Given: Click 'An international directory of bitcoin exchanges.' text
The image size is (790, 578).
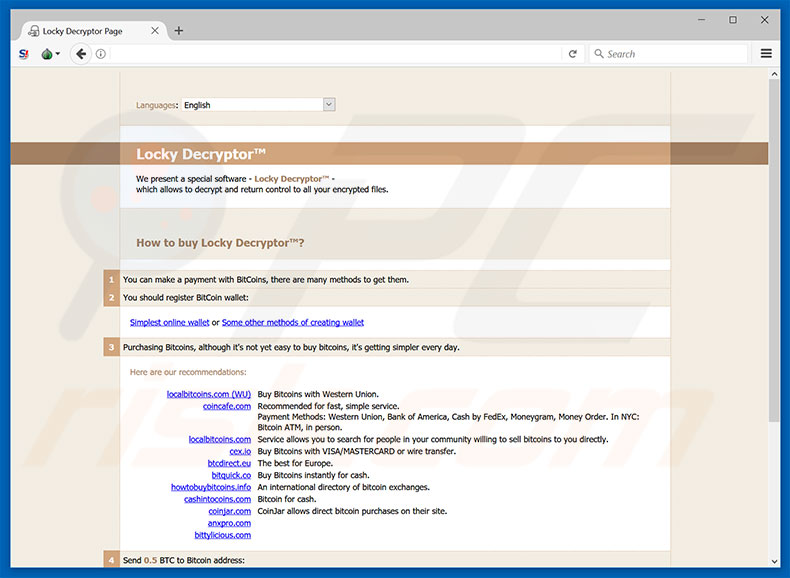Looking at the screenshot, I should coord(344,487).
